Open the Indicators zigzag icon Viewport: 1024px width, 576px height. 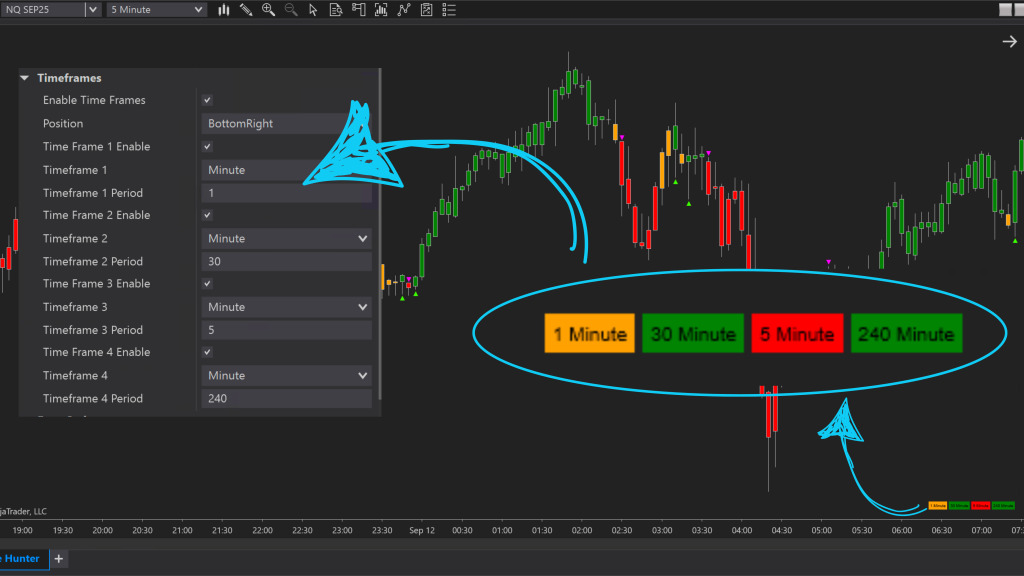point(404,10)
